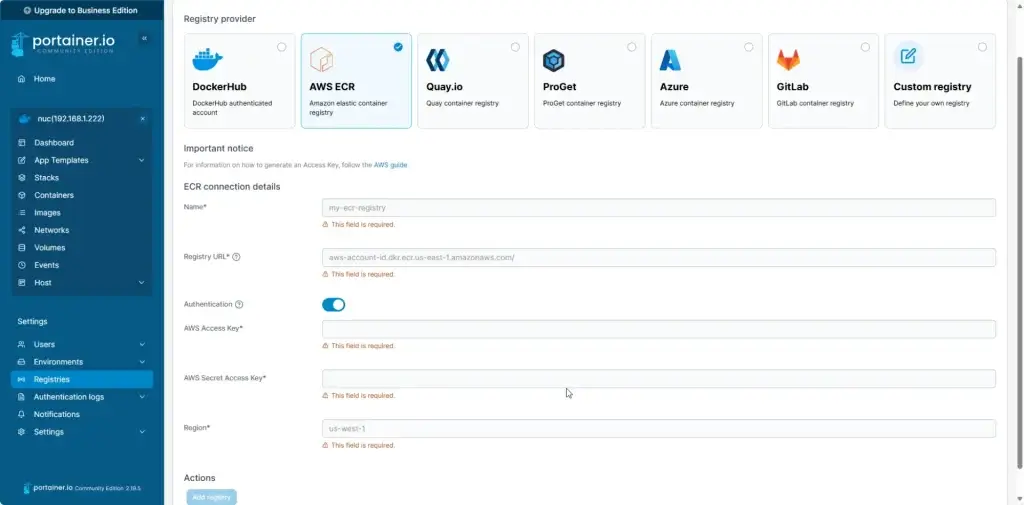Click the Stacks layers icon
The image size is (1024, 505).
[x=22, y=178]
